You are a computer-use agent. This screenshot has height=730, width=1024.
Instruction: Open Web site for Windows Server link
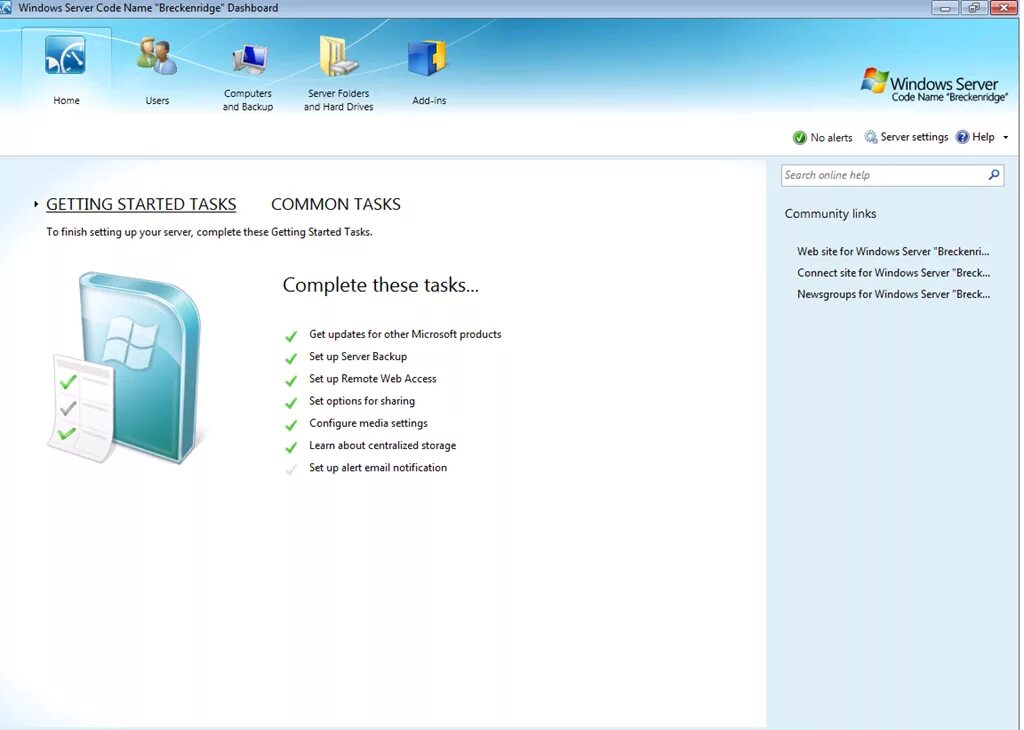point(893,251)
